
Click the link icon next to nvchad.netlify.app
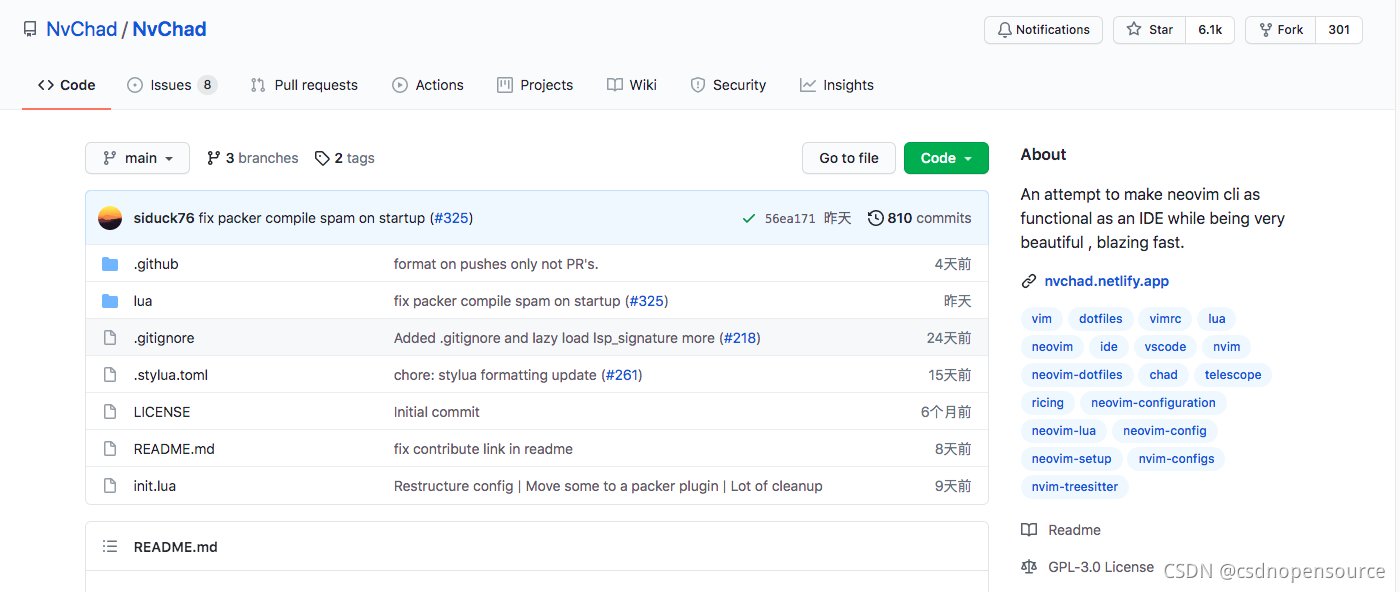click(x=1028, y=282)
